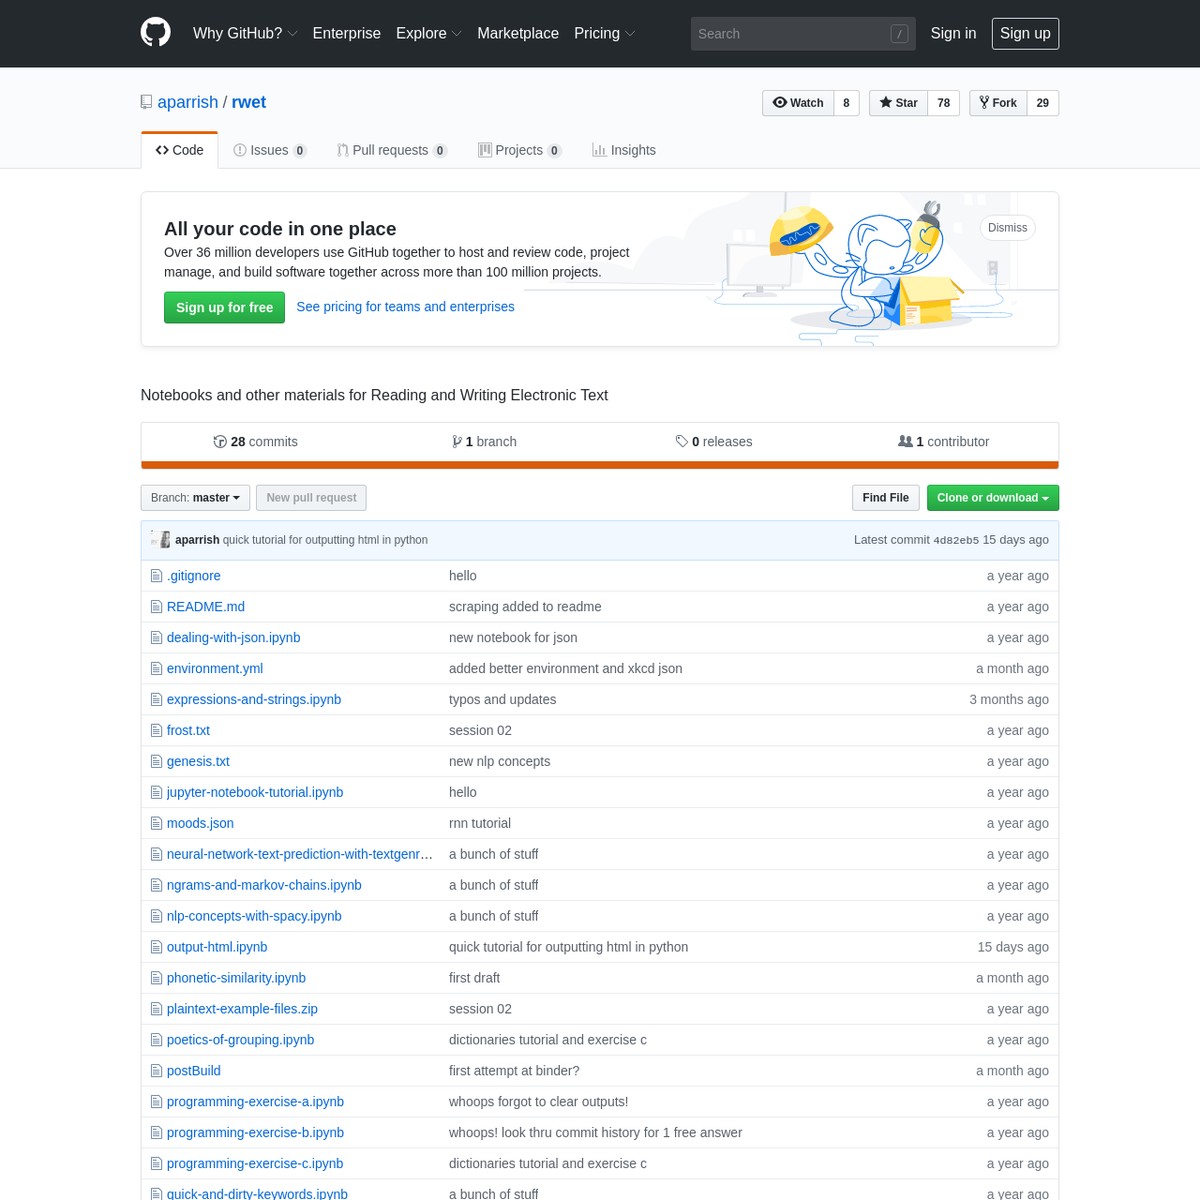
Task: Expand the Explore navigation menu
Action: [428, 33]
